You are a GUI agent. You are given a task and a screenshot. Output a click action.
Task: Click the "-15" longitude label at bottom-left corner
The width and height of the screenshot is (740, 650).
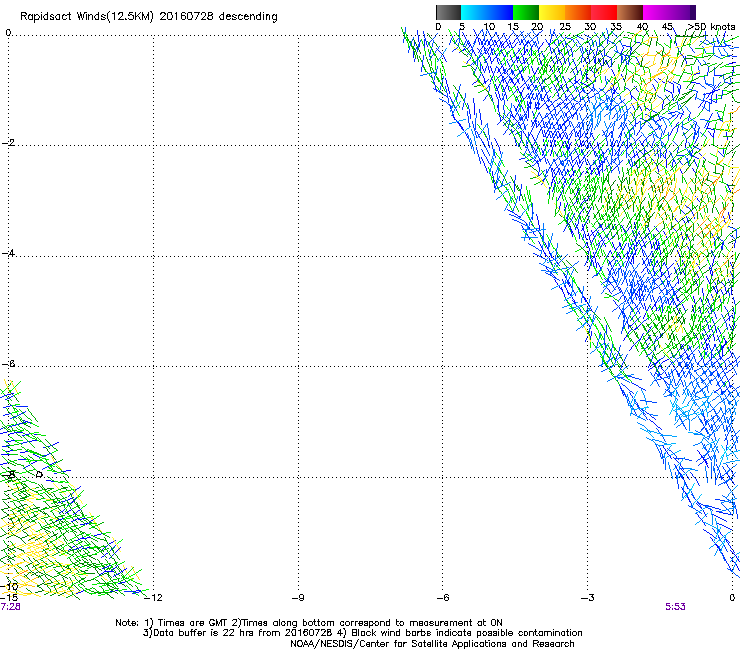point(9,597)
